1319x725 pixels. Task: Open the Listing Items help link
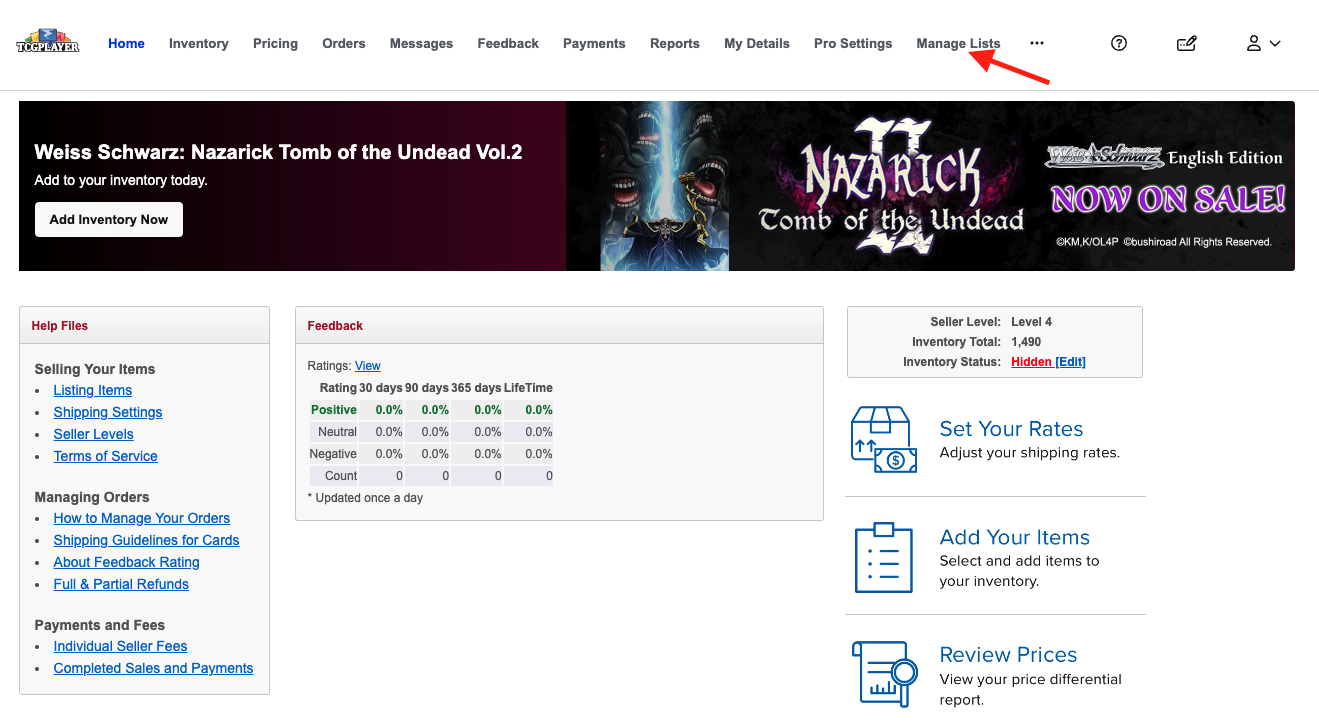point(93,390)
